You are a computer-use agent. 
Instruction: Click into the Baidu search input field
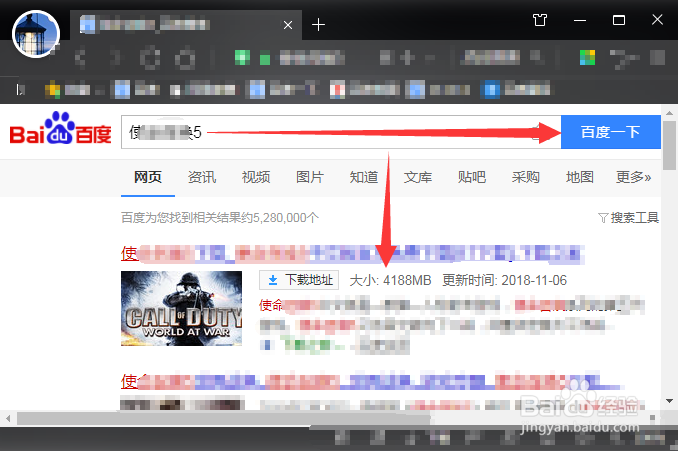point(341,132)
